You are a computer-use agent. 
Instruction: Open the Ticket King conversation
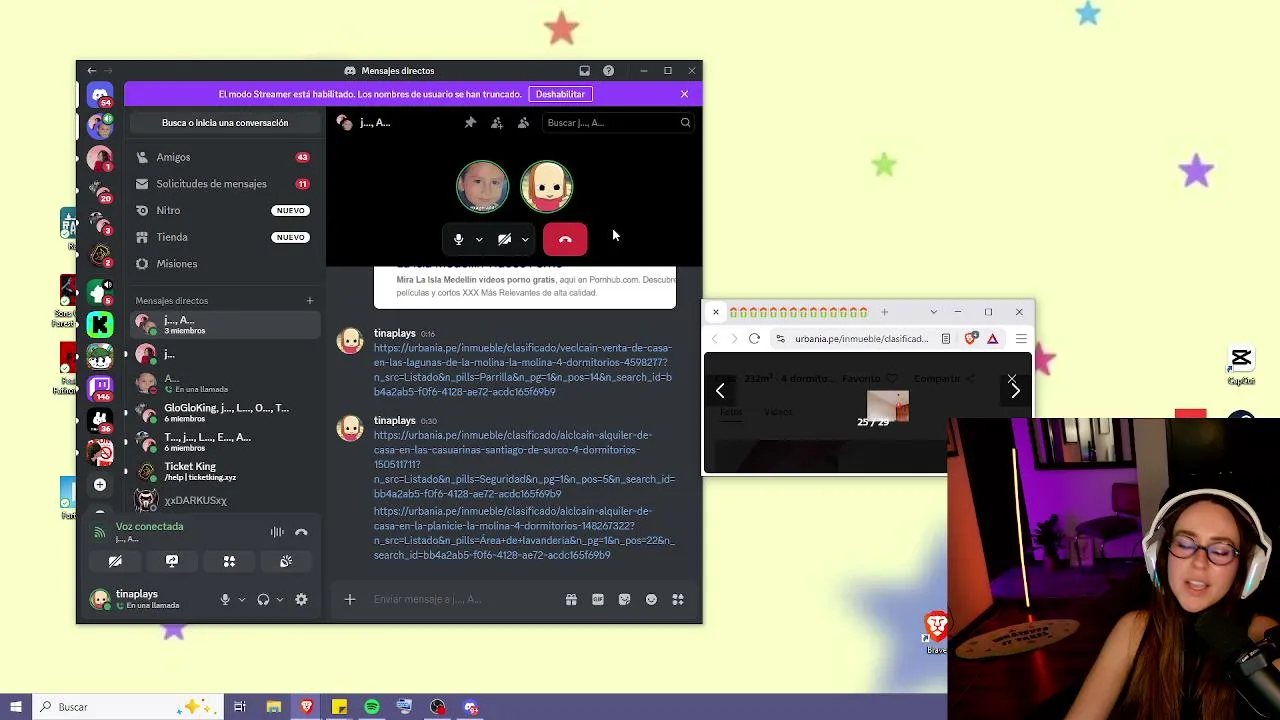[225, 471]
